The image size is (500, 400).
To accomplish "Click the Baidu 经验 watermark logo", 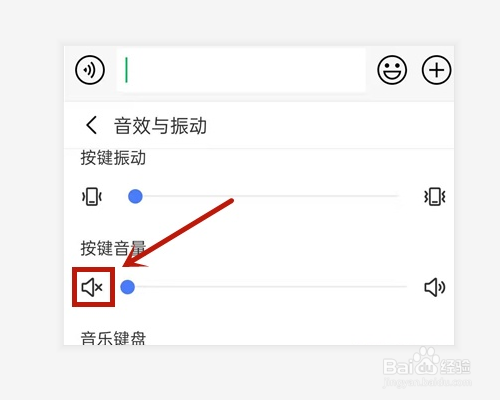I will [x=427, y=366].
